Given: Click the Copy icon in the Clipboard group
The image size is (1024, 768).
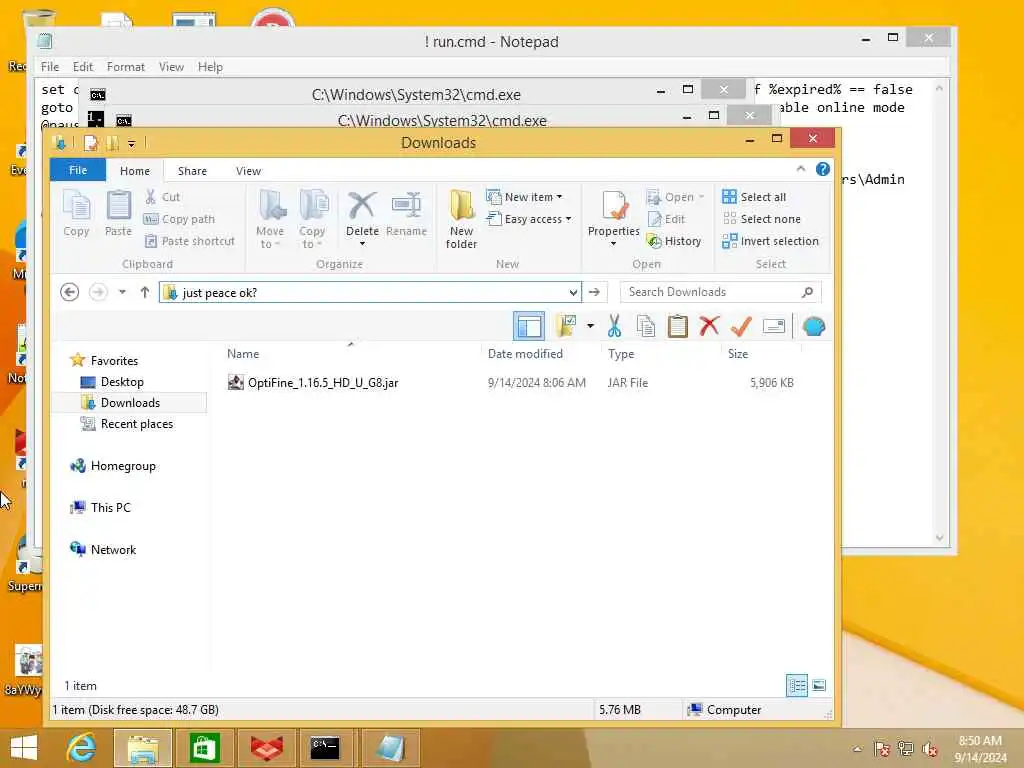Looking at the screenshot, I should click(76, 214).
